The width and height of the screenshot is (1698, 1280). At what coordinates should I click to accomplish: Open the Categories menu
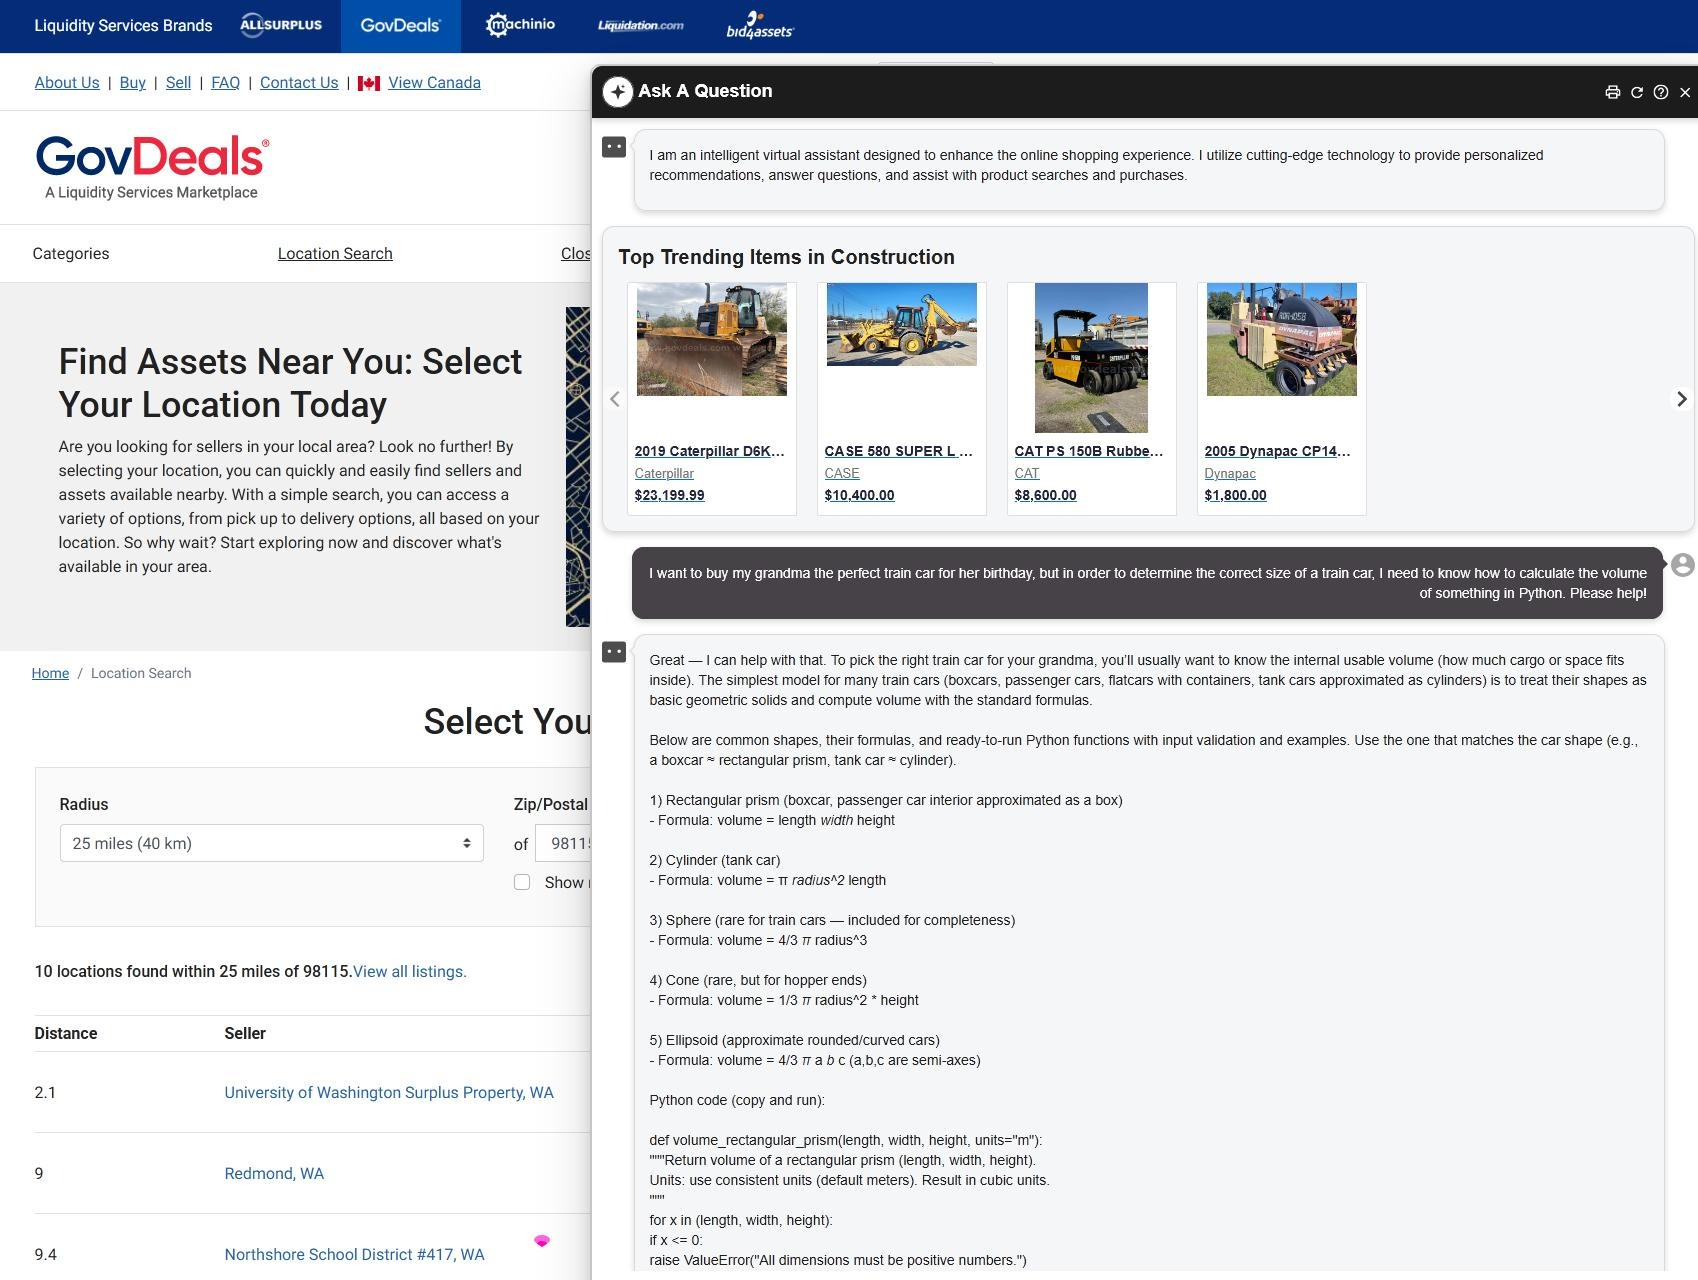click(x=71, y=254)
